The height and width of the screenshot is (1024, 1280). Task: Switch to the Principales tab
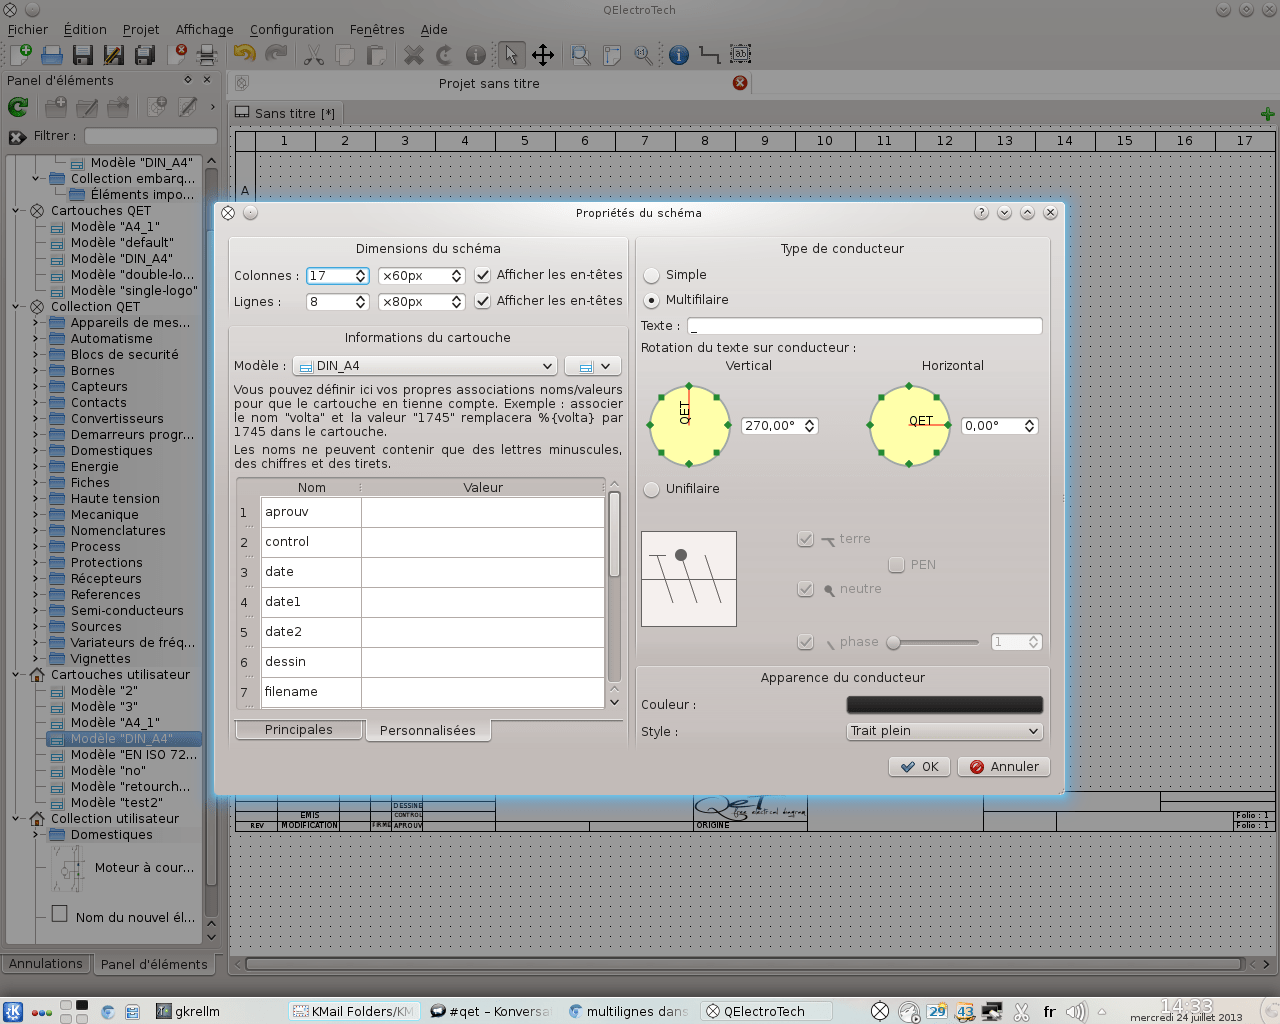tap(298, 730)
